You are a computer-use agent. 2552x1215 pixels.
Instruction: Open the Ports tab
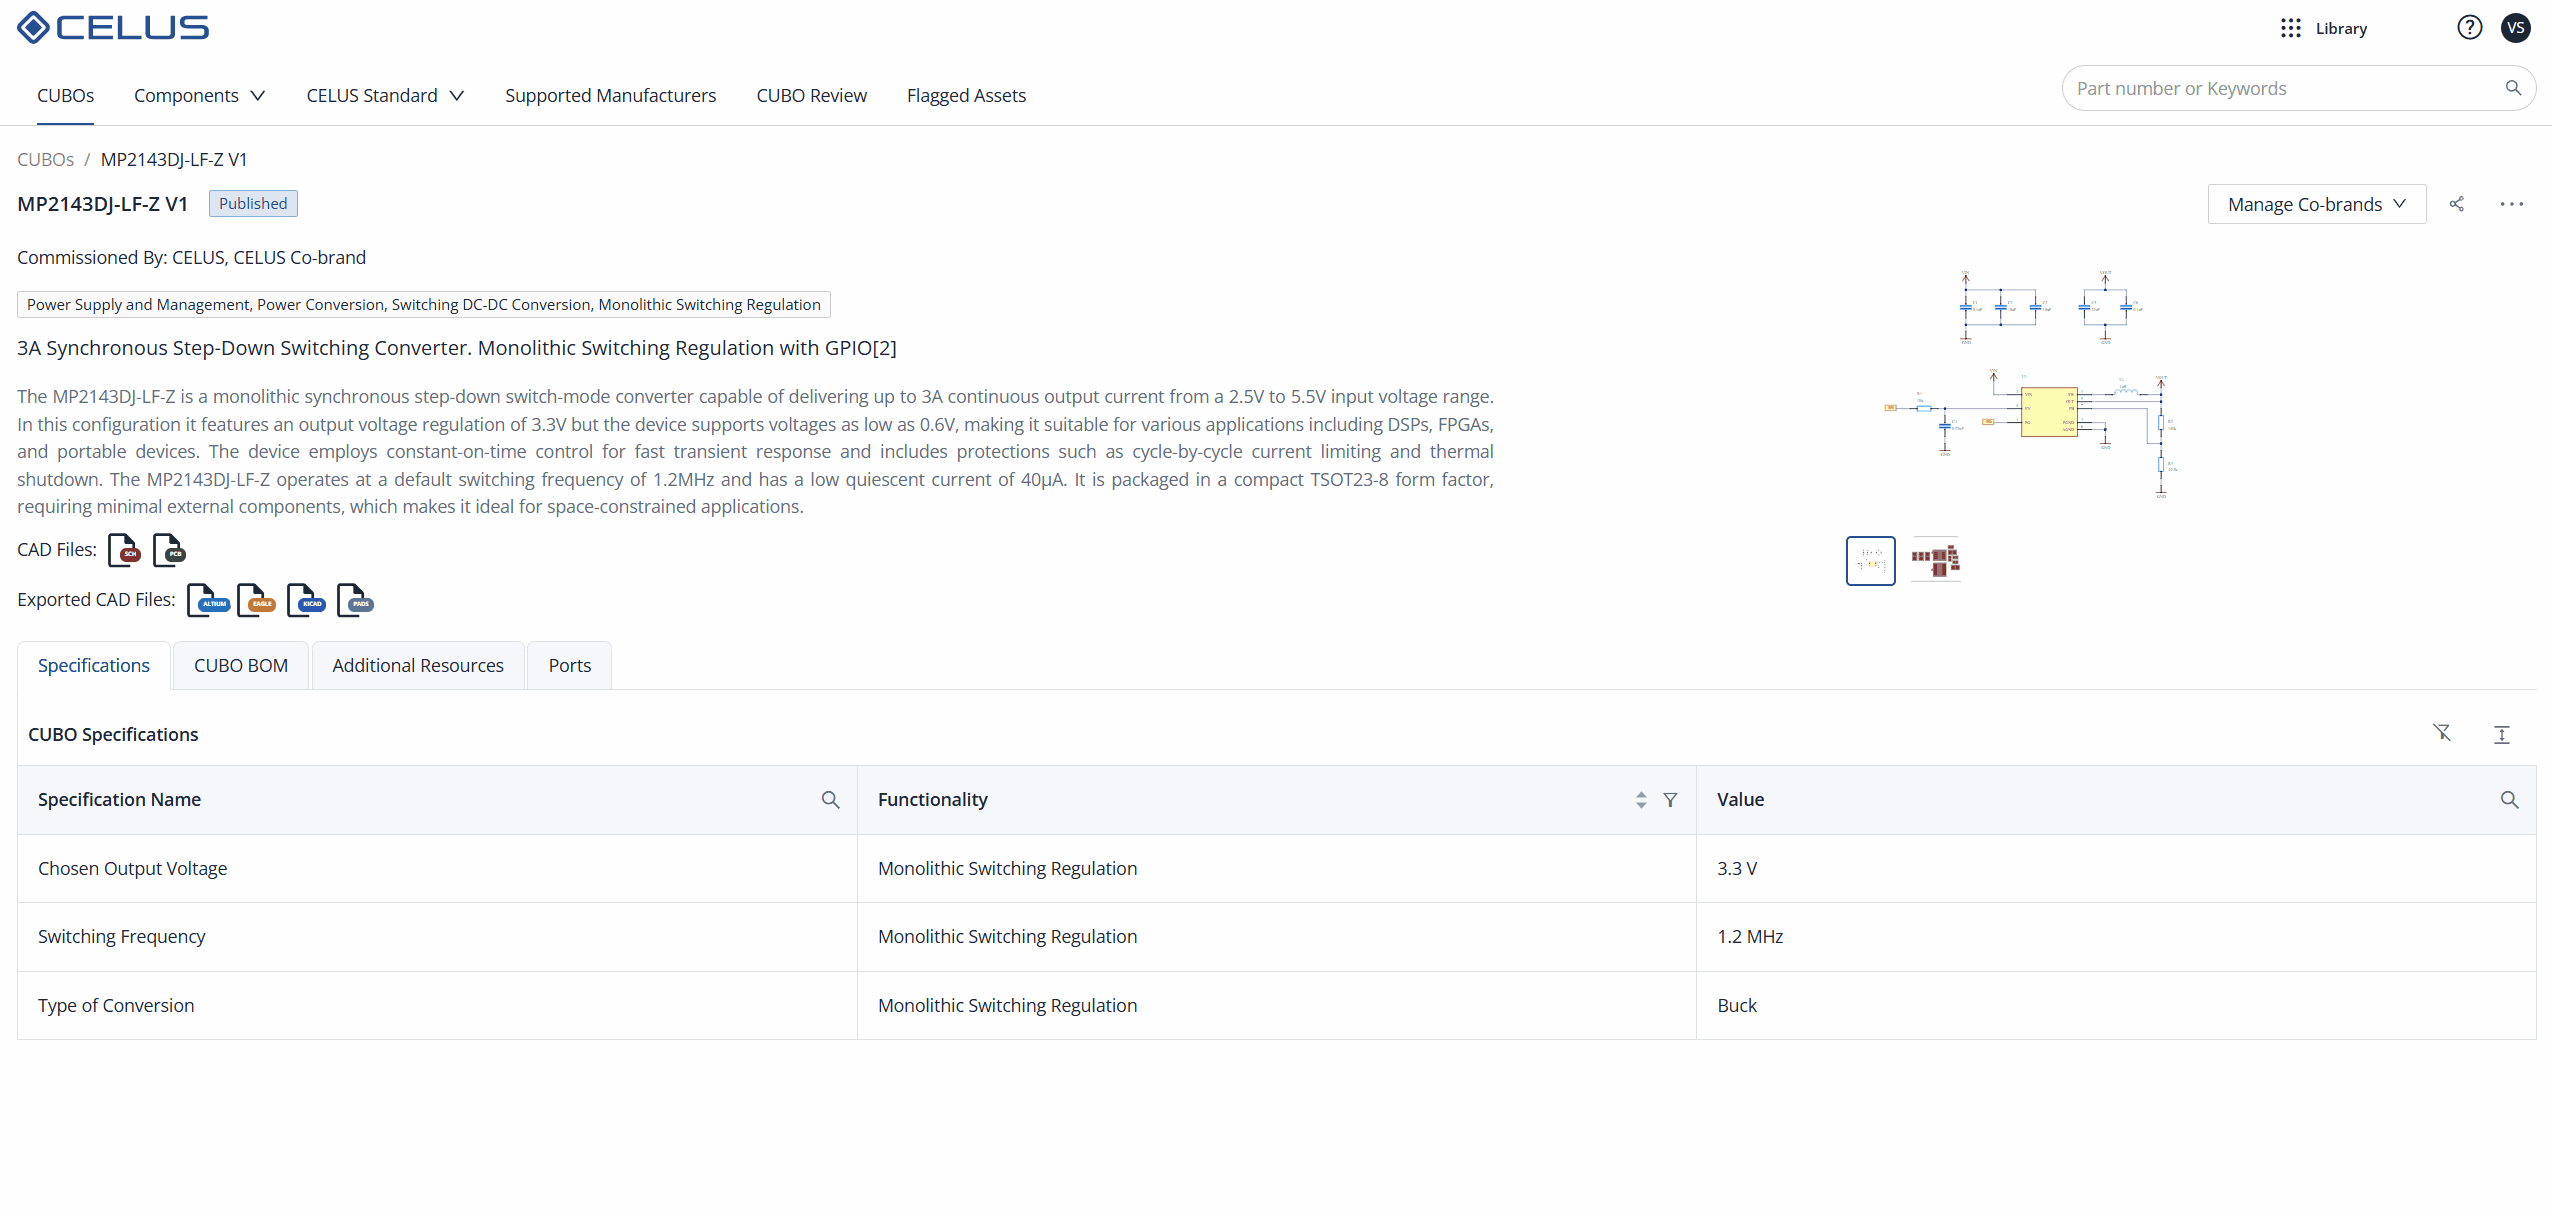[x=569, y=666]
